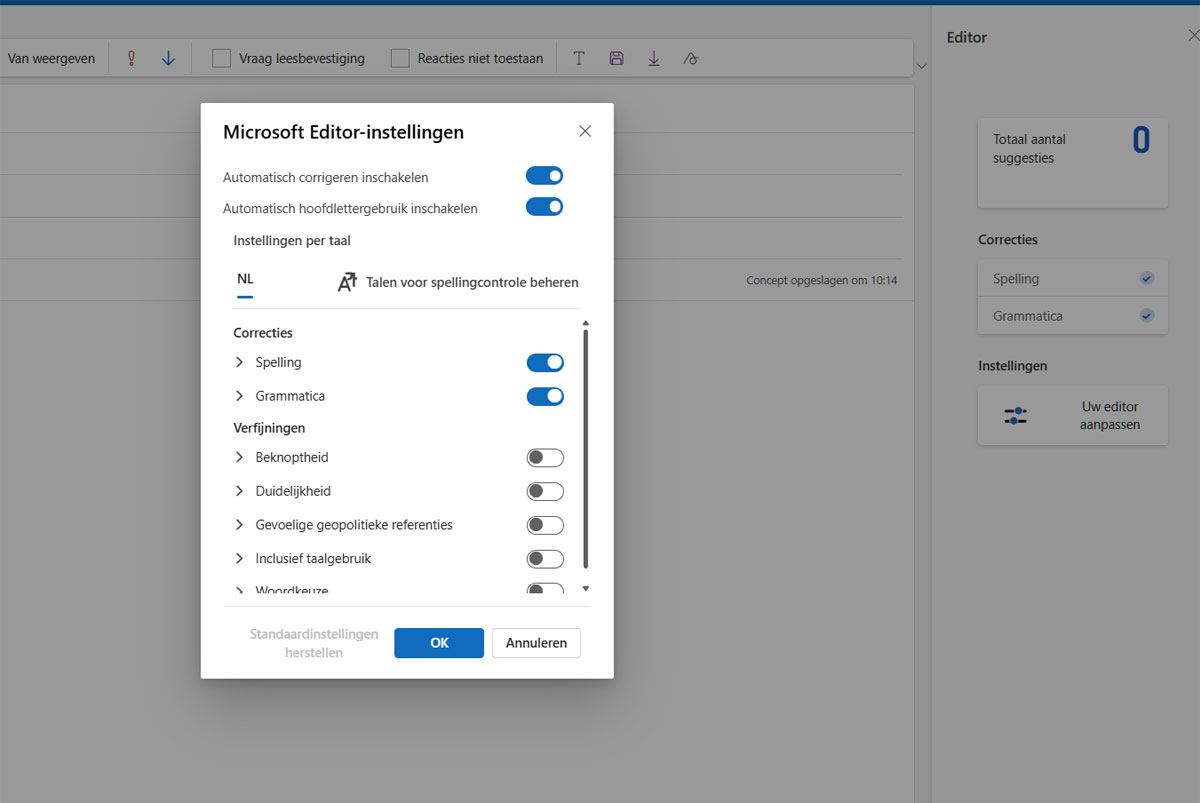The width and height of the screenshot is (1200, 803).
Task: Click the Annuleren button
Action: (536, 643)
